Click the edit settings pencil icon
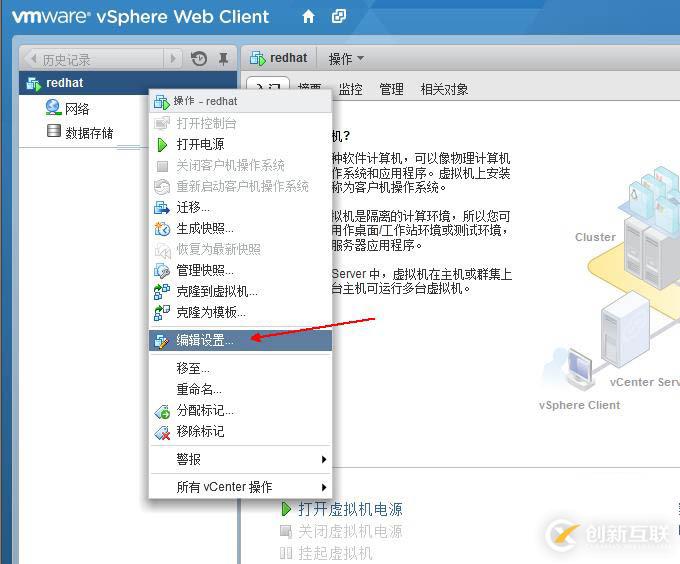This screenshot has width=680, height=564. pos(162,341)
